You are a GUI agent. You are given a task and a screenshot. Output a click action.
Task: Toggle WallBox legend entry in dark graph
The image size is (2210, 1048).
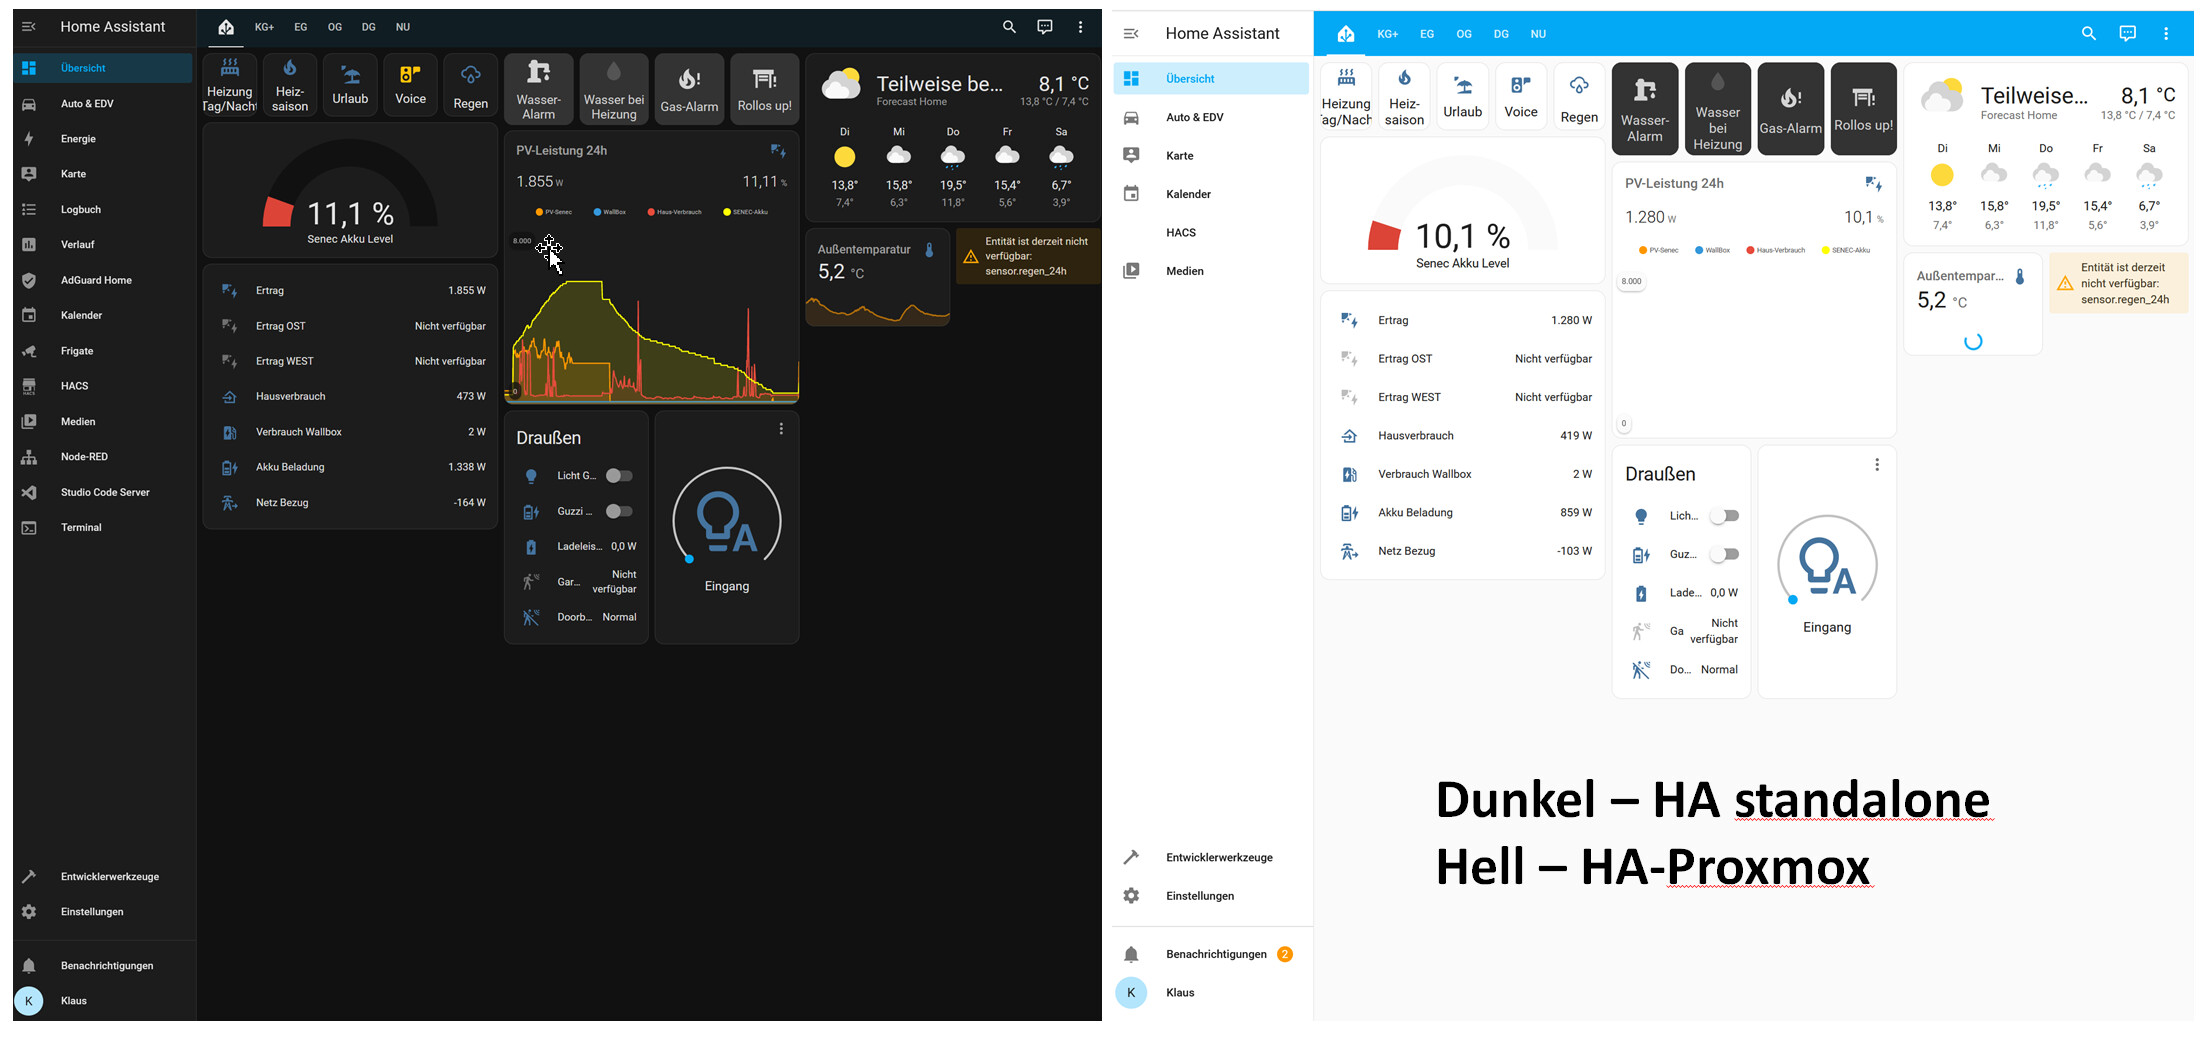click(x=610, y=212)
